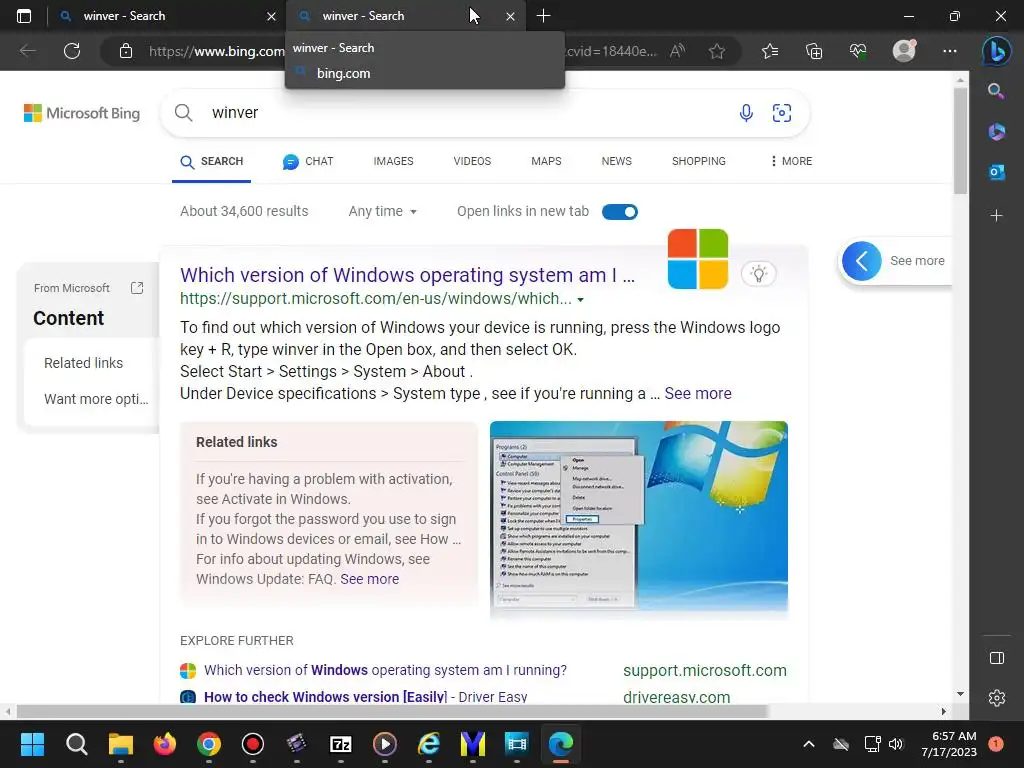Viewport: 1024px width, 768px height.
Task: Open Related links in Content panel
Action: tap(84, 363)
